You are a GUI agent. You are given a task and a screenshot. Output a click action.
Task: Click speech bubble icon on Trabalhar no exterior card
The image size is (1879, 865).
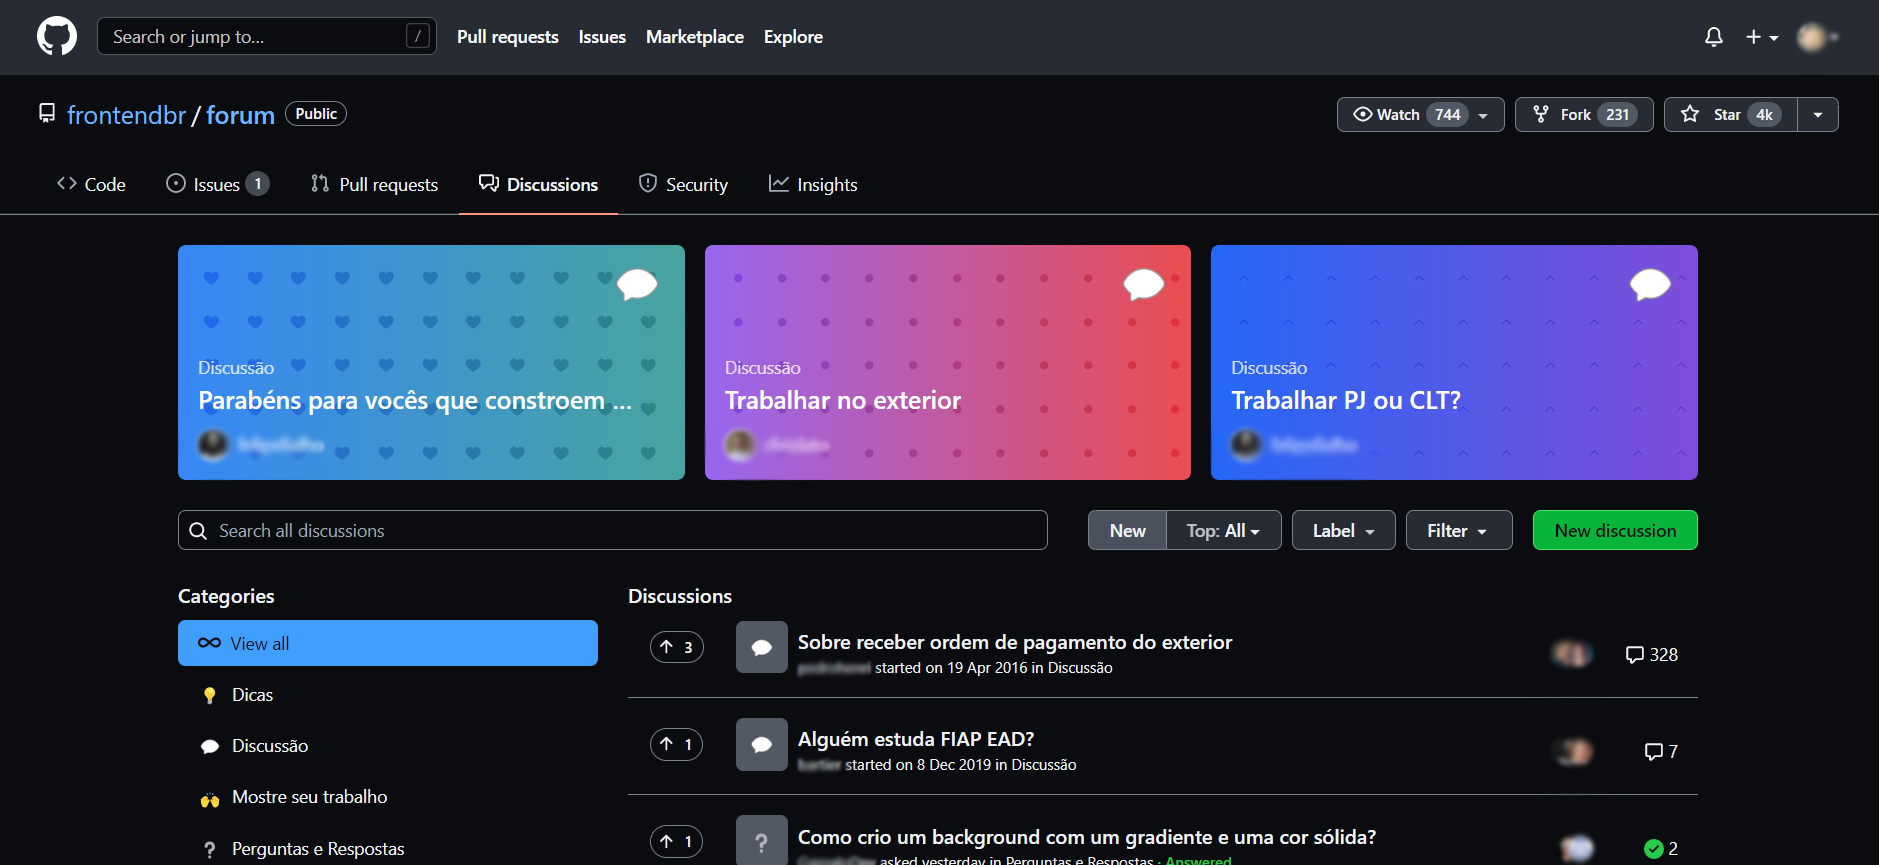click(x=1143, y=284)
